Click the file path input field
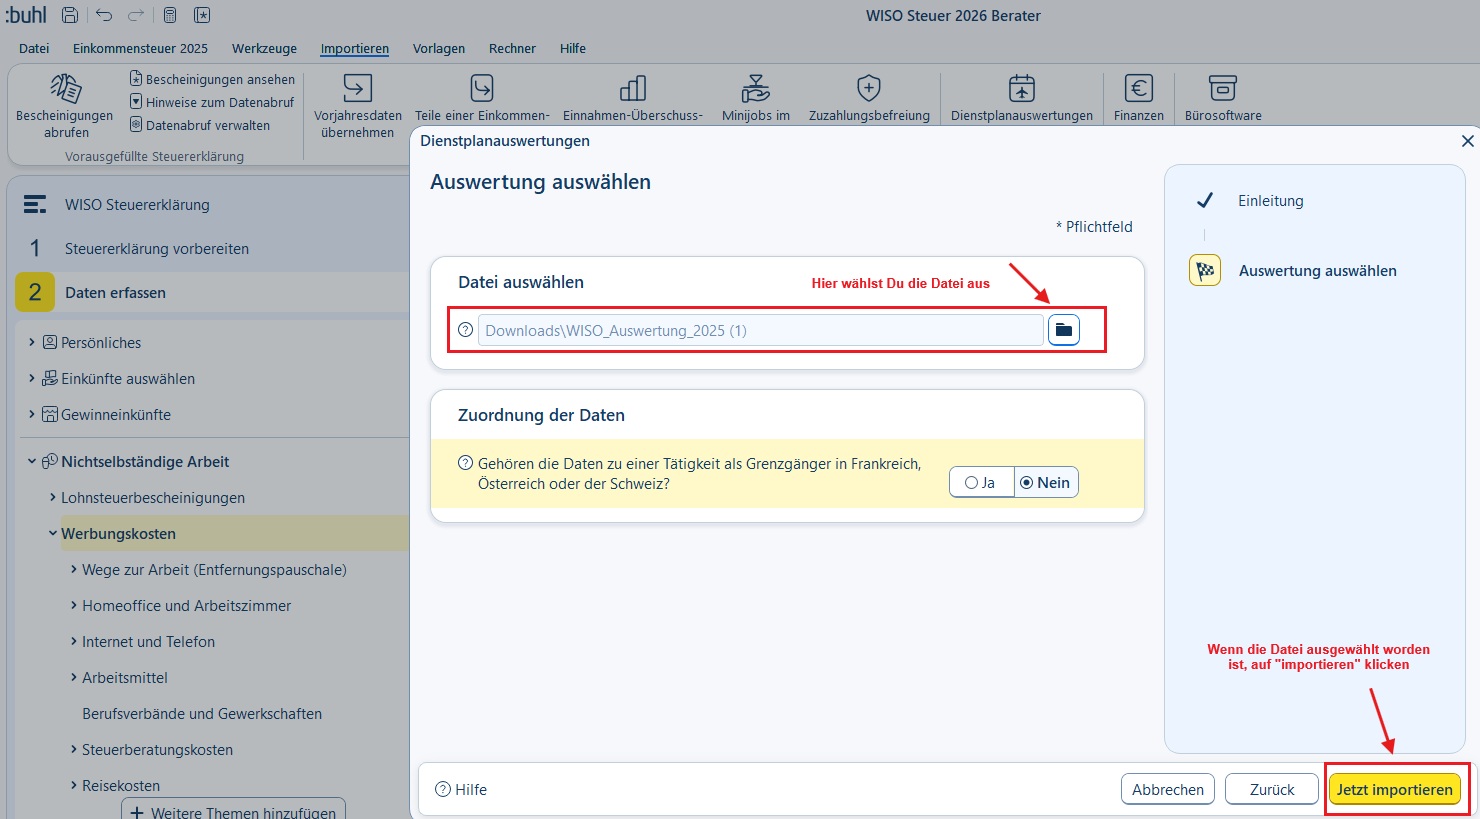Image resolution: width=1480 pixels, height=819 pixels. [760, 330]
